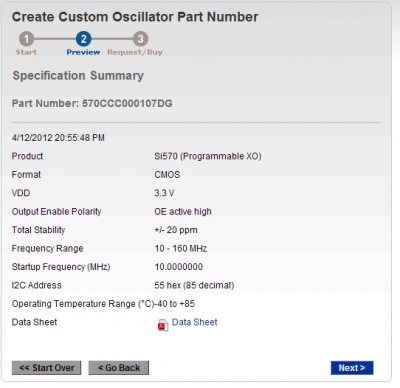Open the Data Sheet link
The image size is (400, 388).
(194, 322)
